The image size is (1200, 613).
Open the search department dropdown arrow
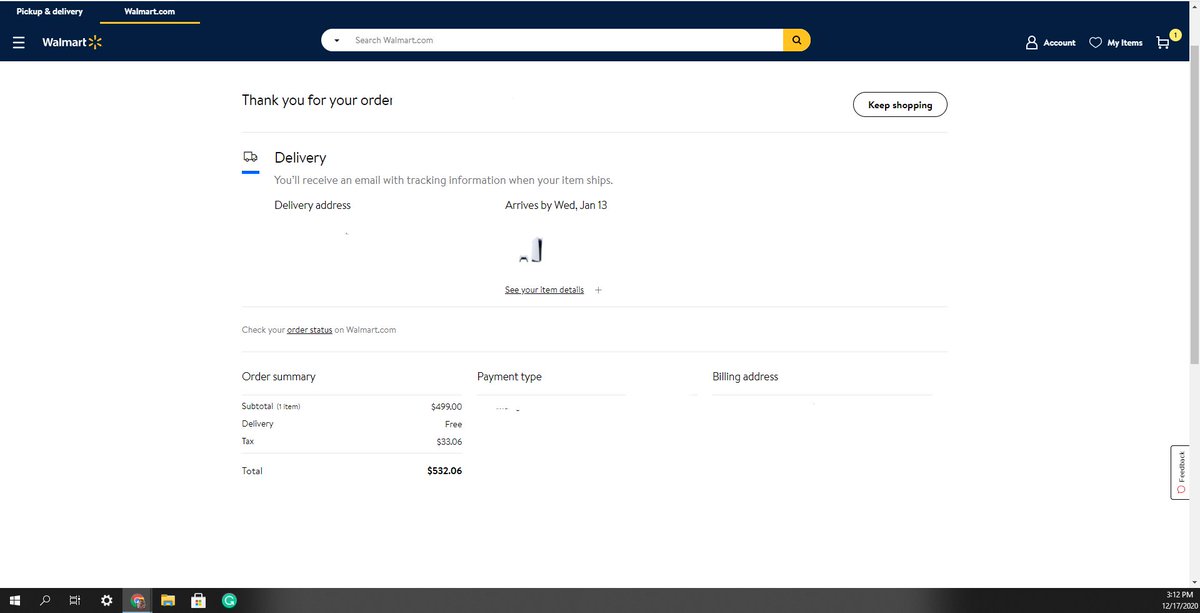coord(337,41)
